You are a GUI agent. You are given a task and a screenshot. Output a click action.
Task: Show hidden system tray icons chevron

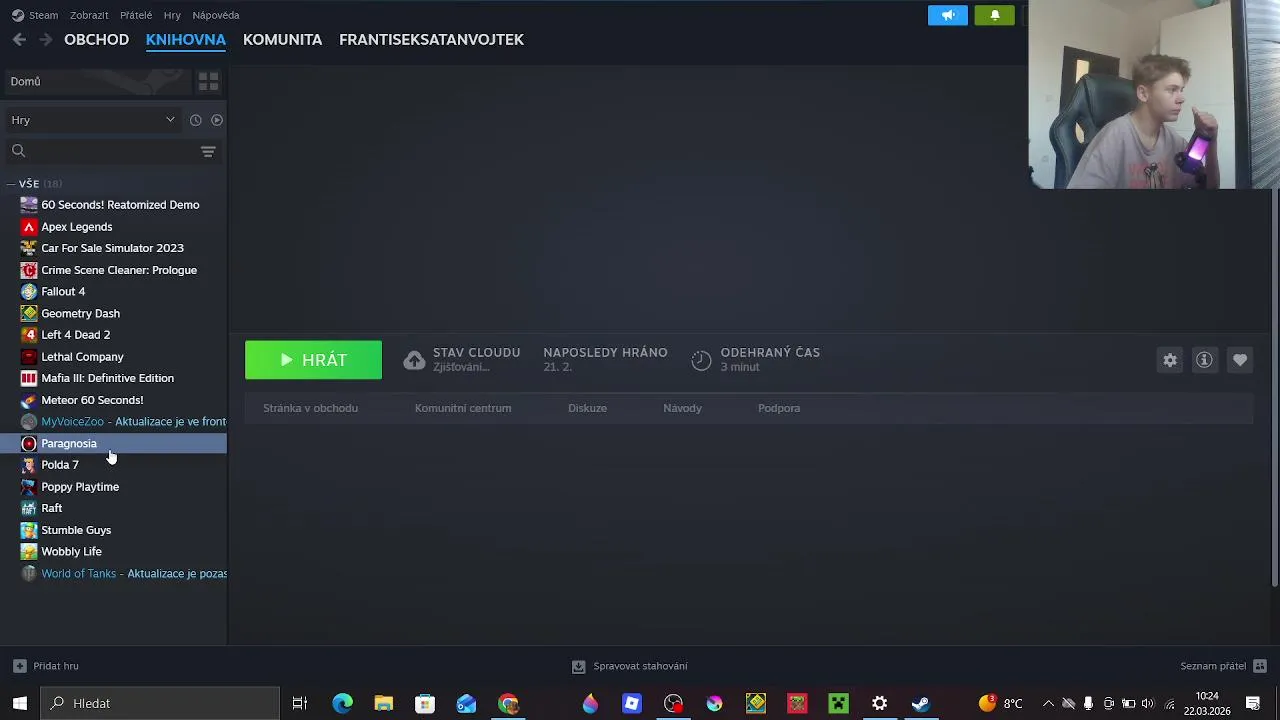pyautogui.click(x=1048, y=703)
